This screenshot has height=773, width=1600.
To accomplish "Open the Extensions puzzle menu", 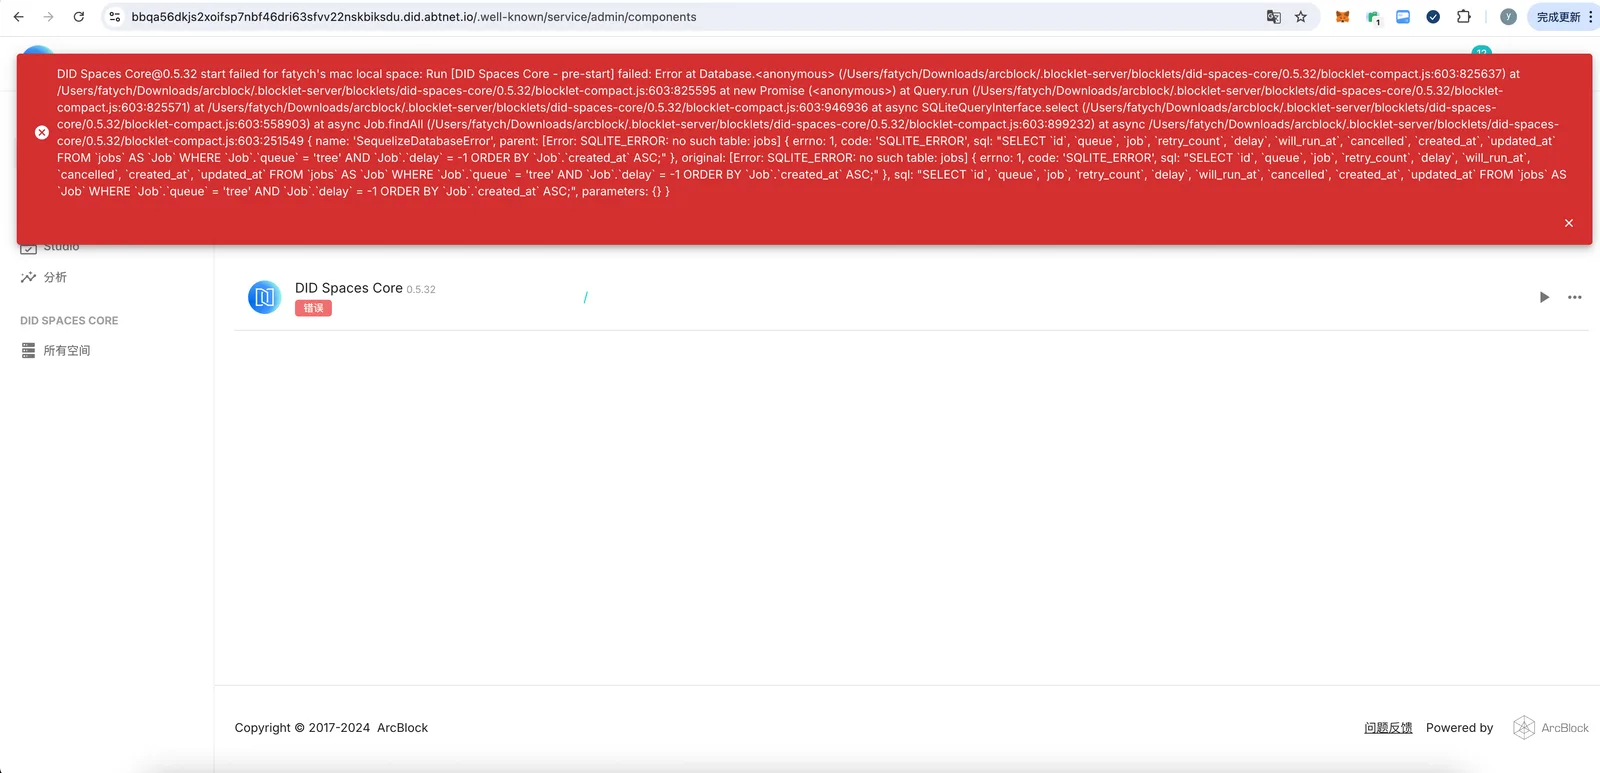I will [1464, 17].
